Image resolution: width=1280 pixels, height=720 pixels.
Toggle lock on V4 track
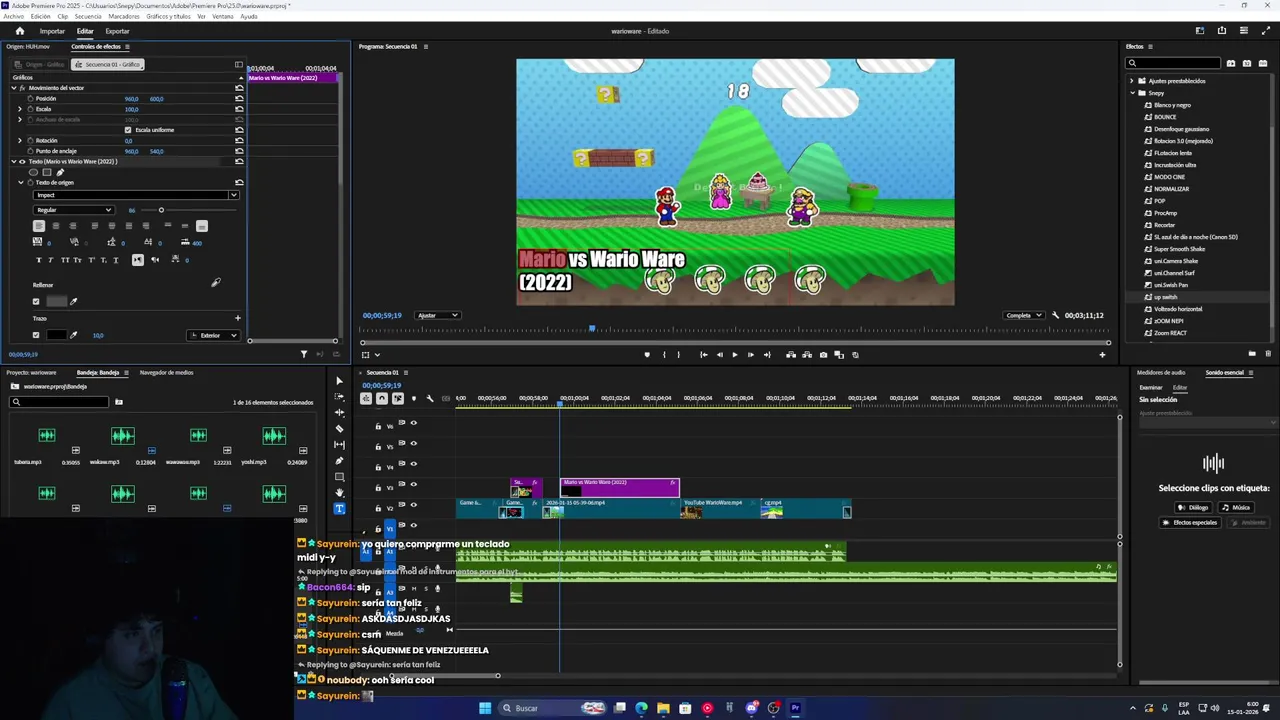point(378,467)
